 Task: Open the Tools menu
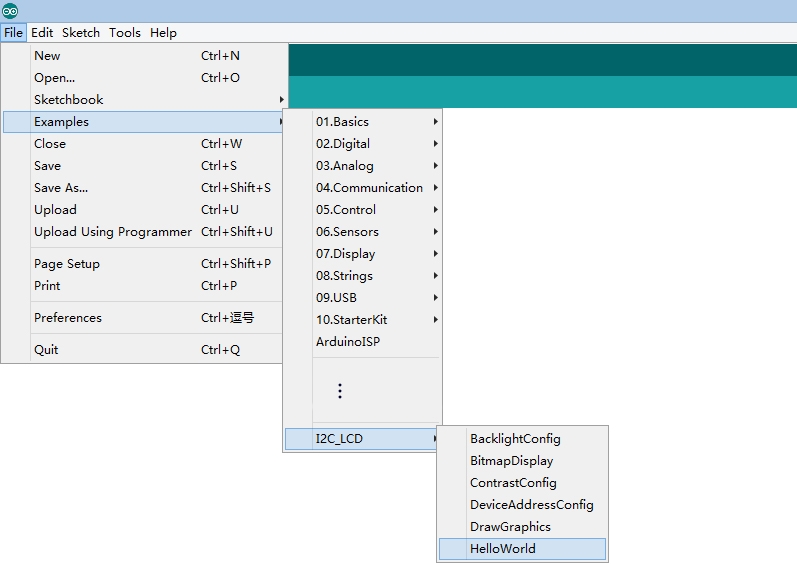[x=125, y=33]
